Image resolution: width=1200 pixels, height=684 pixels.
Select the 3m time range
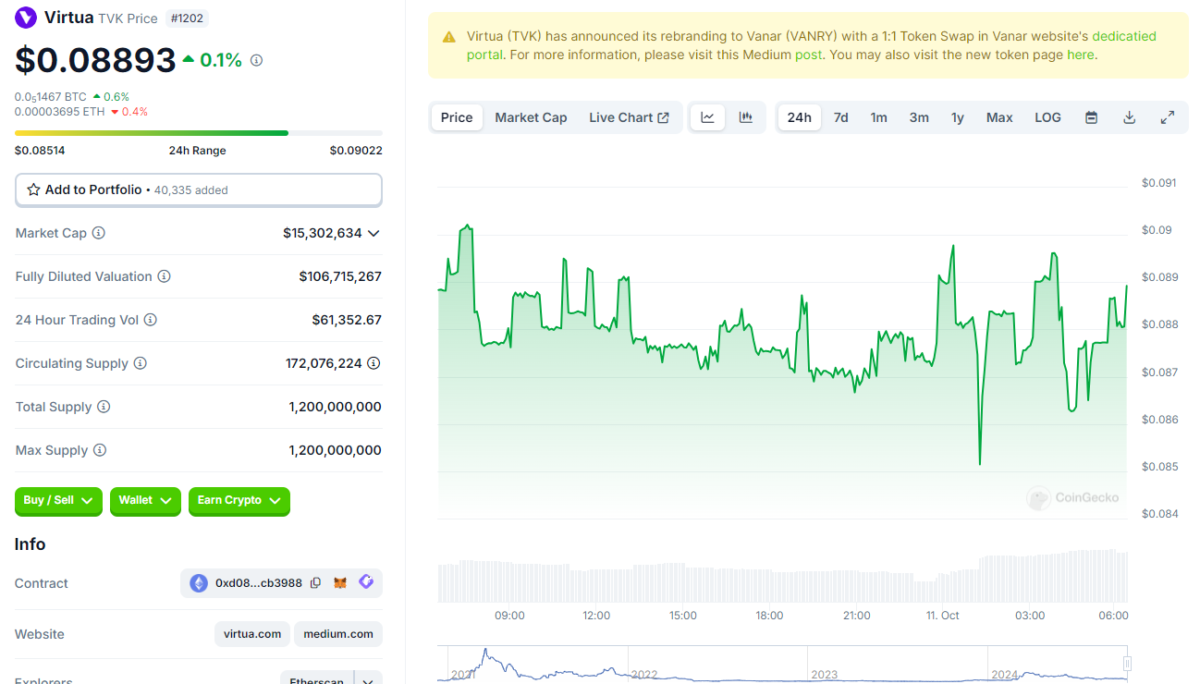[919, 117]
